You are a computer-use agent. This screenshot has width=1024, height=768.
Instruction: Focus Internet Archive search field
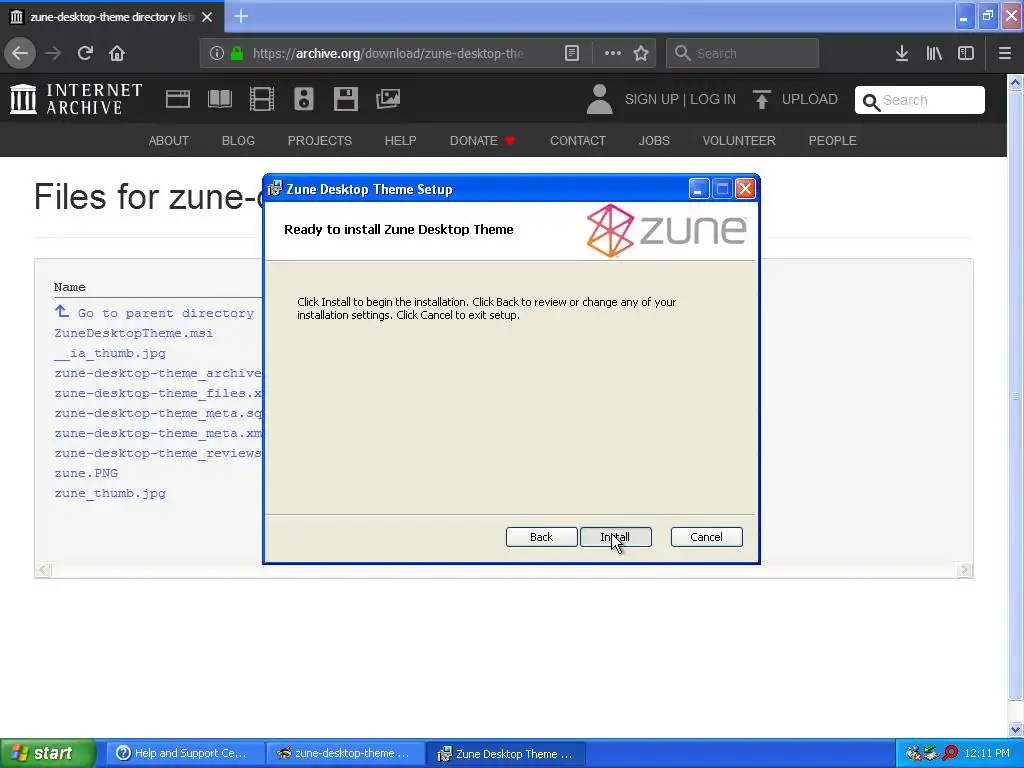click(920, 100)
